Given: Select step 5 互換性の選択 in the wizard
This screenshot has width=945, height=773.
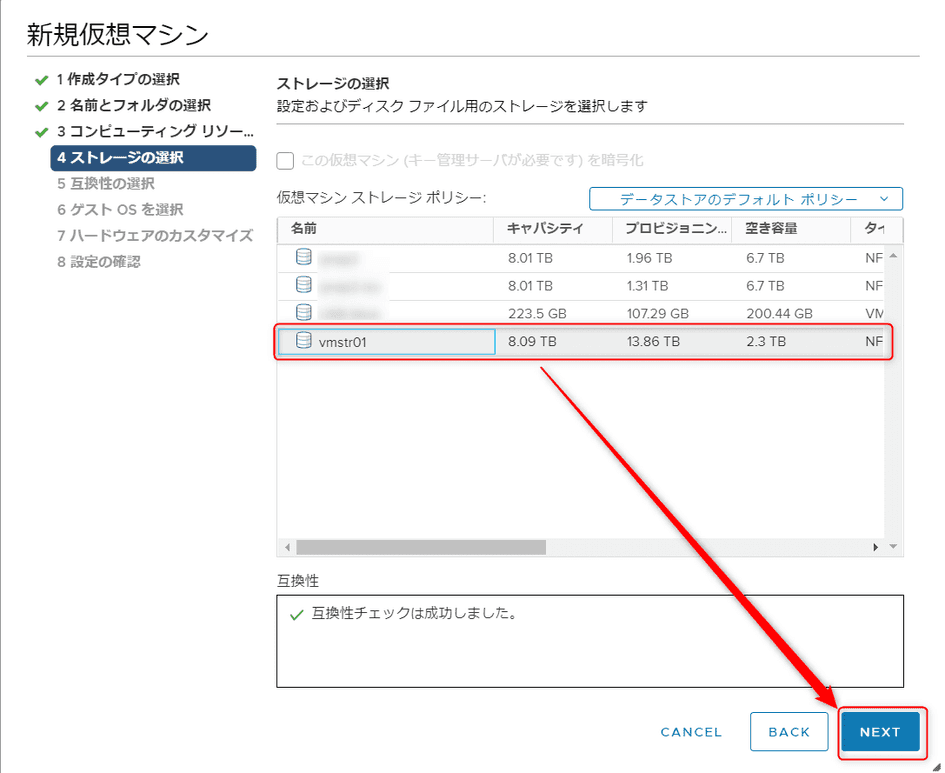Looking at the screenshot, I should pyautogui.click(x=106, y=184).
